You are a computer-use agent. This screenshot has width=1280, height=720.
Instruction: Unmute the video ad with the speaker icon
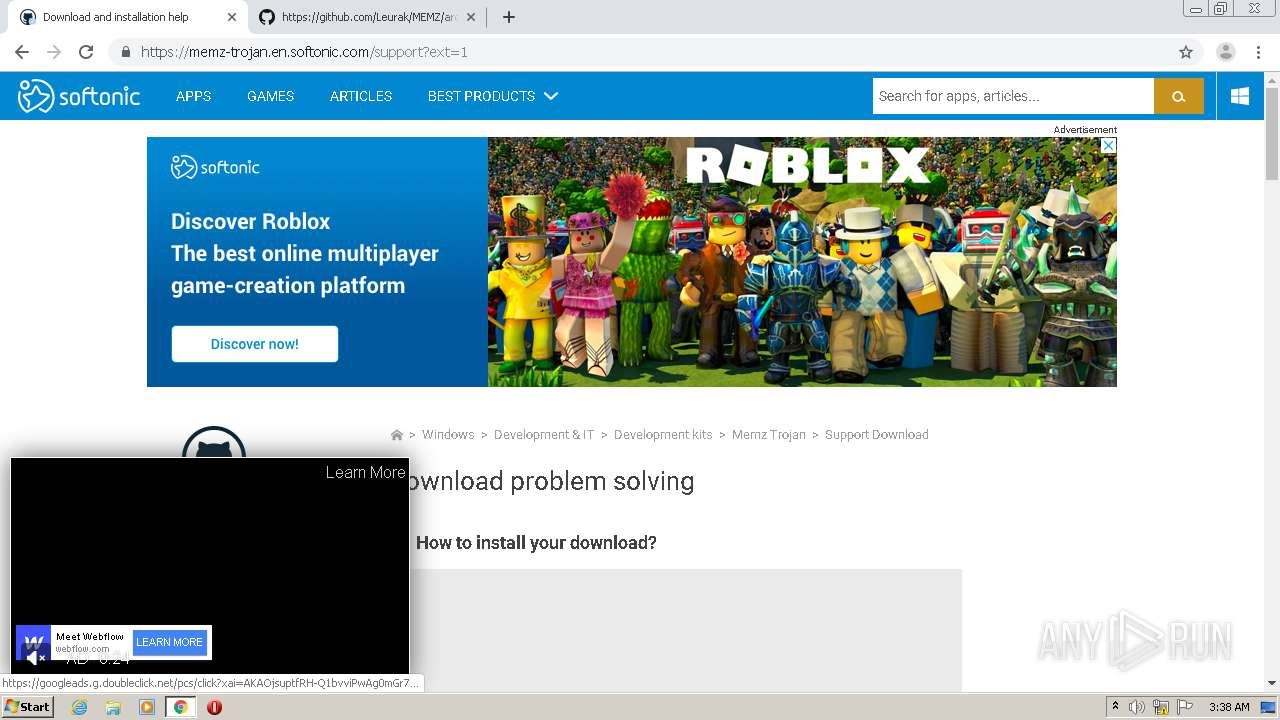36,657
